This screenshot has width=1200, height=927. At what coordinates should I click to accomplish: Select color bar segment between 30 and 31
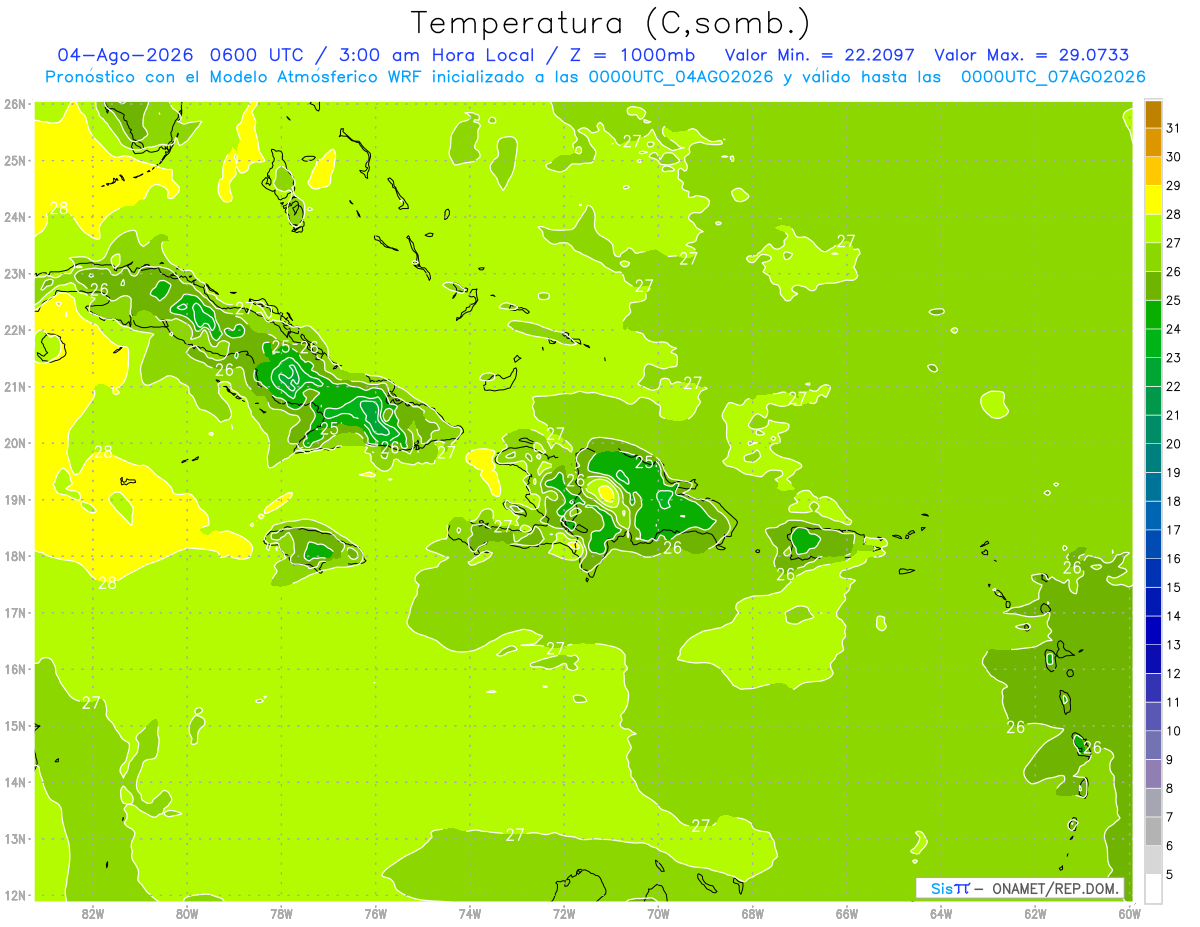[x=1154, y=143]
